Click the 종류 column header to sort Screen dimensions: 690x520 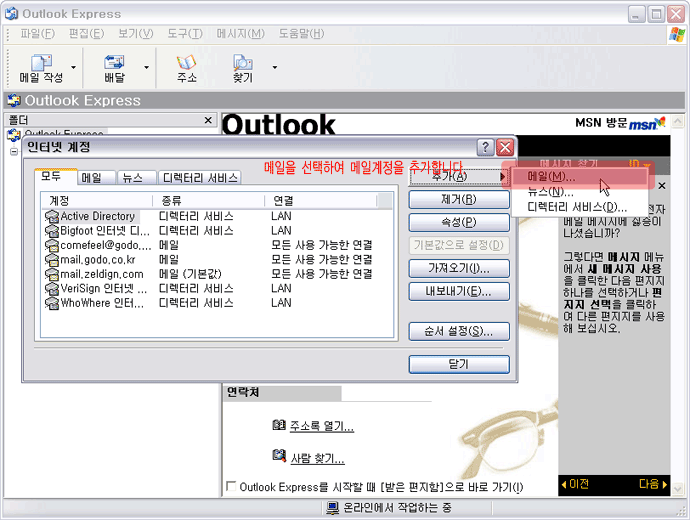208,201
